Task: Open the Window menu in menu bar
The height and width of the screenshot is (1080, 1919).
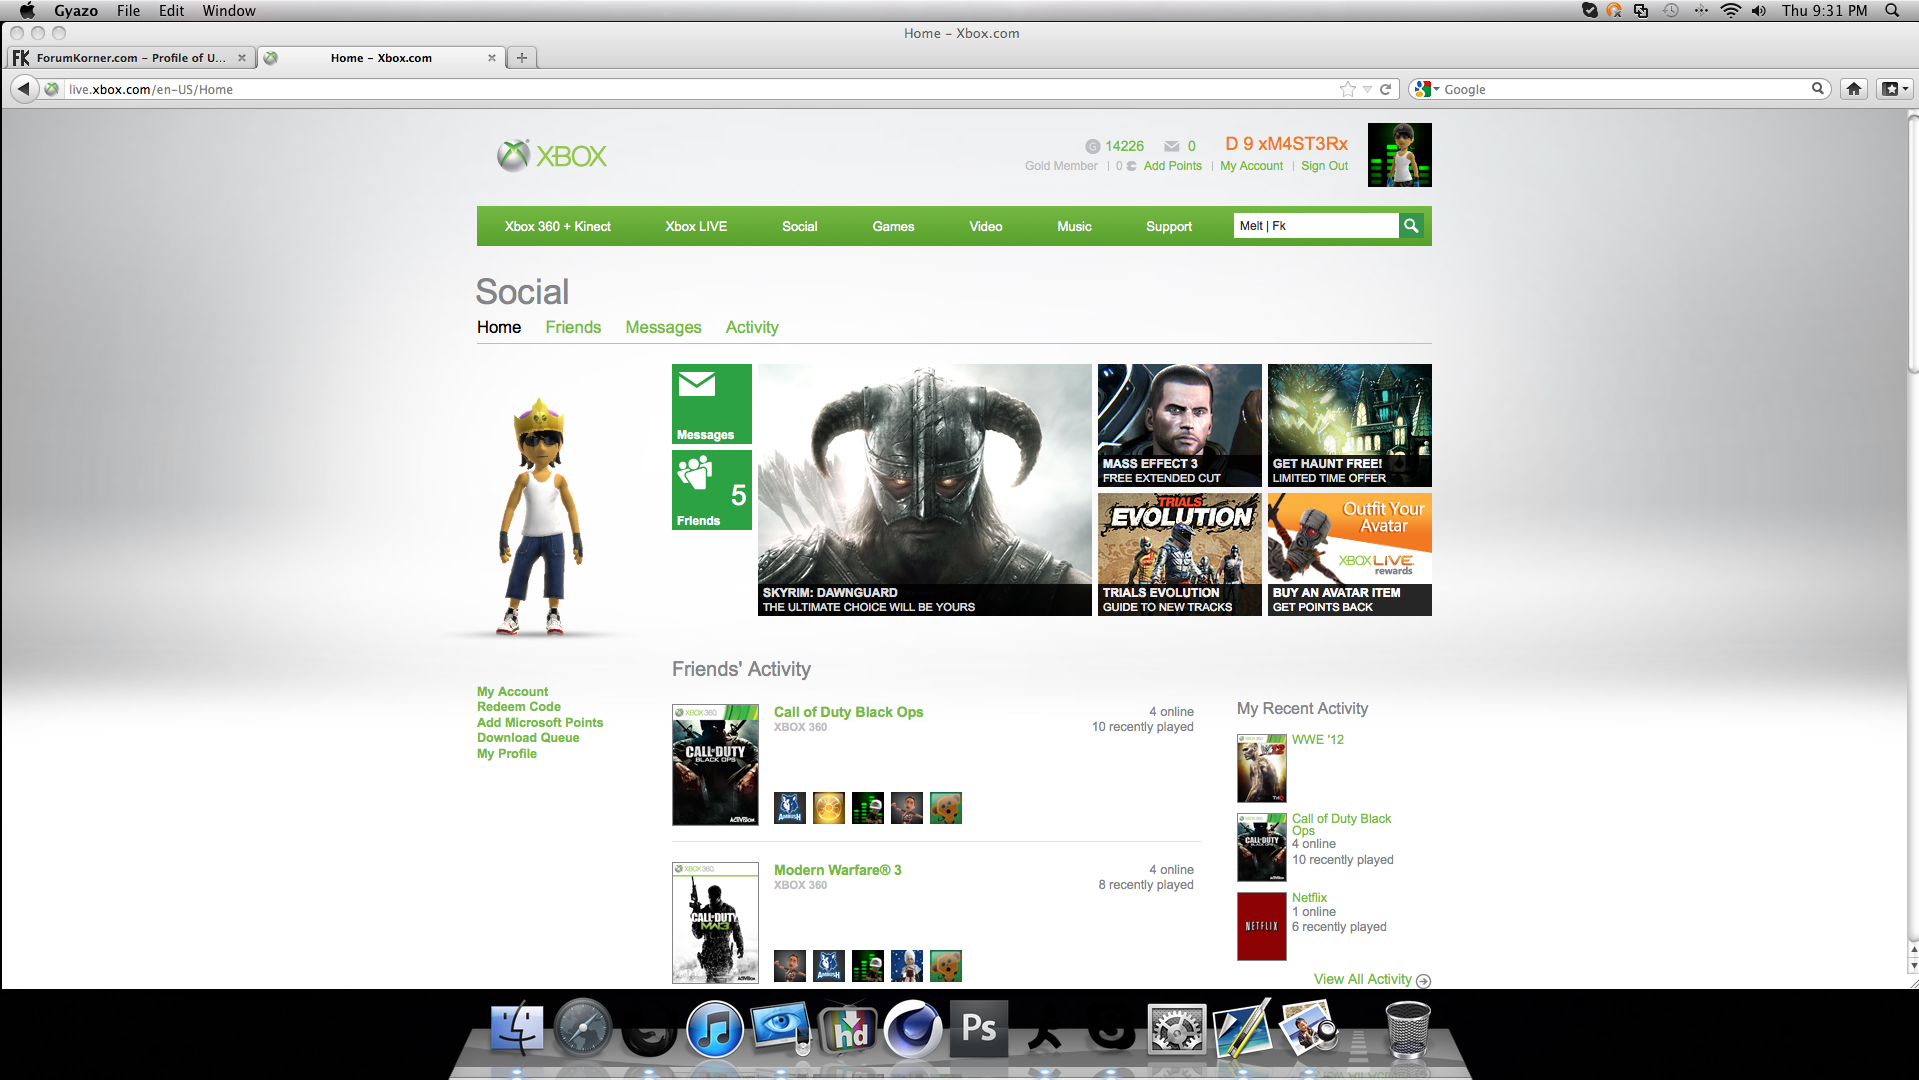Action: pos(229,10)
